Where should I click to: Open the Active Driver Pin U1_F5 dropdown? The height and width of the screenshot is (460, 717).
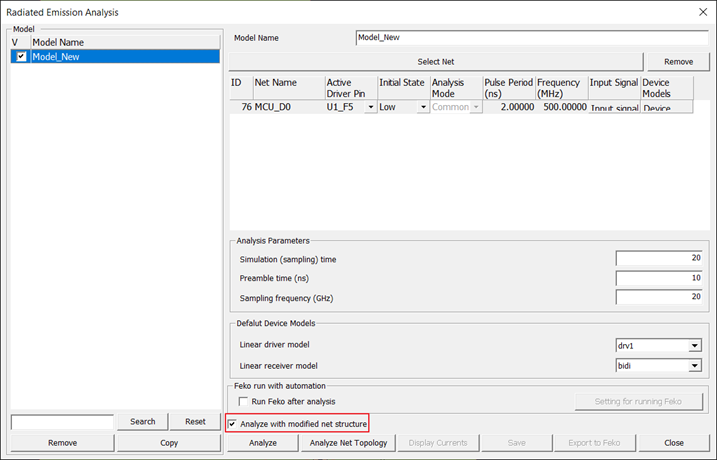(371, 107)
